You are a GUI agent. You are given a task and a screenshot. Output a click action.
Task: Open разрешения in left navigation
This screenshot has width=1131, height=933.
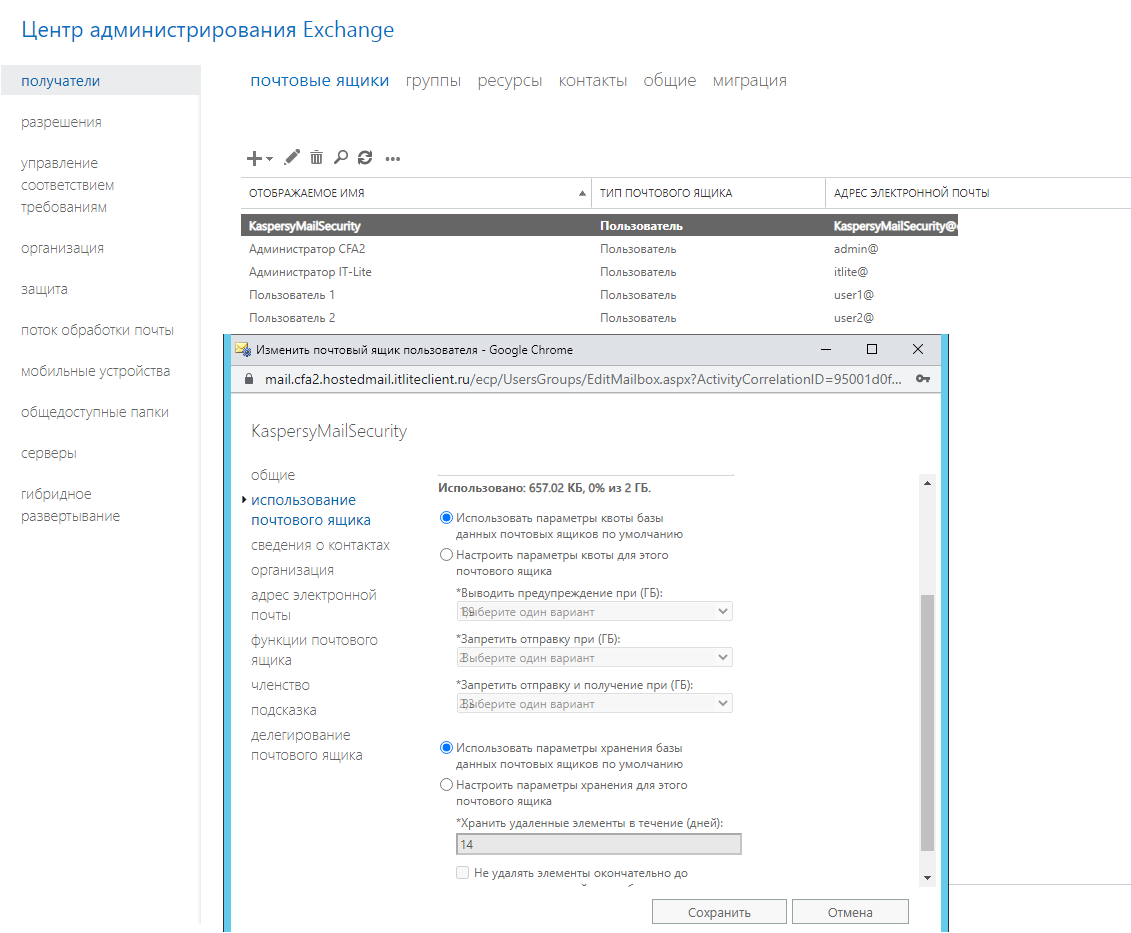61,122
